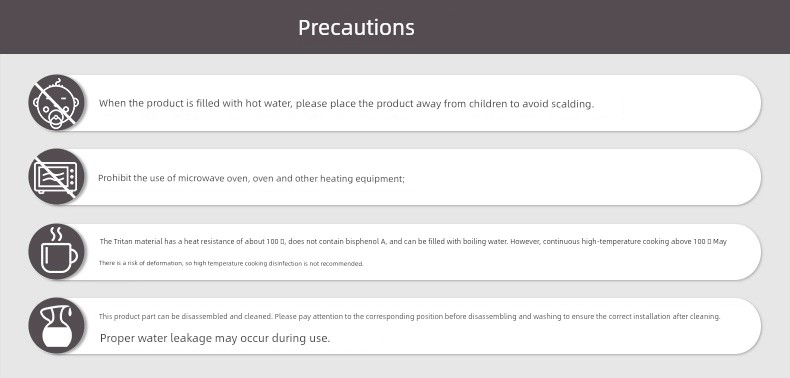Click the no-microwave oven prohibition icon
Viewport: 790px width, 378px height.
tap(56, 177)
